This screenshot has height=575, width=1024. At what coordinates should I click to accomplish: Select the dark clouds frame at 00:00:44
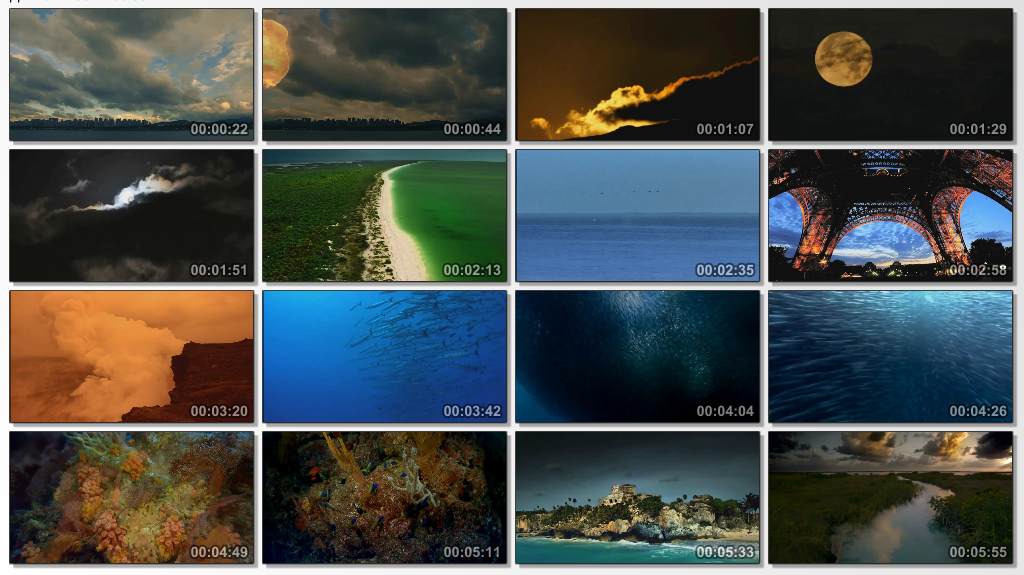pyautogui.click(x=385, y=74)
